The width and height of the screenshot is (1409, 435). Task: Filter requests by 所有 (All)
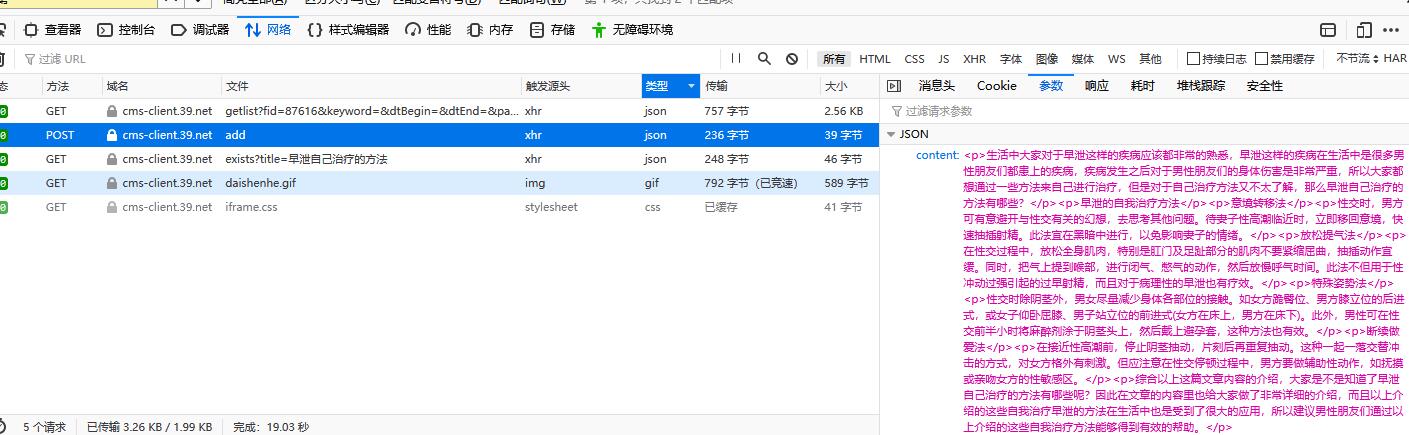pos(834,59)
